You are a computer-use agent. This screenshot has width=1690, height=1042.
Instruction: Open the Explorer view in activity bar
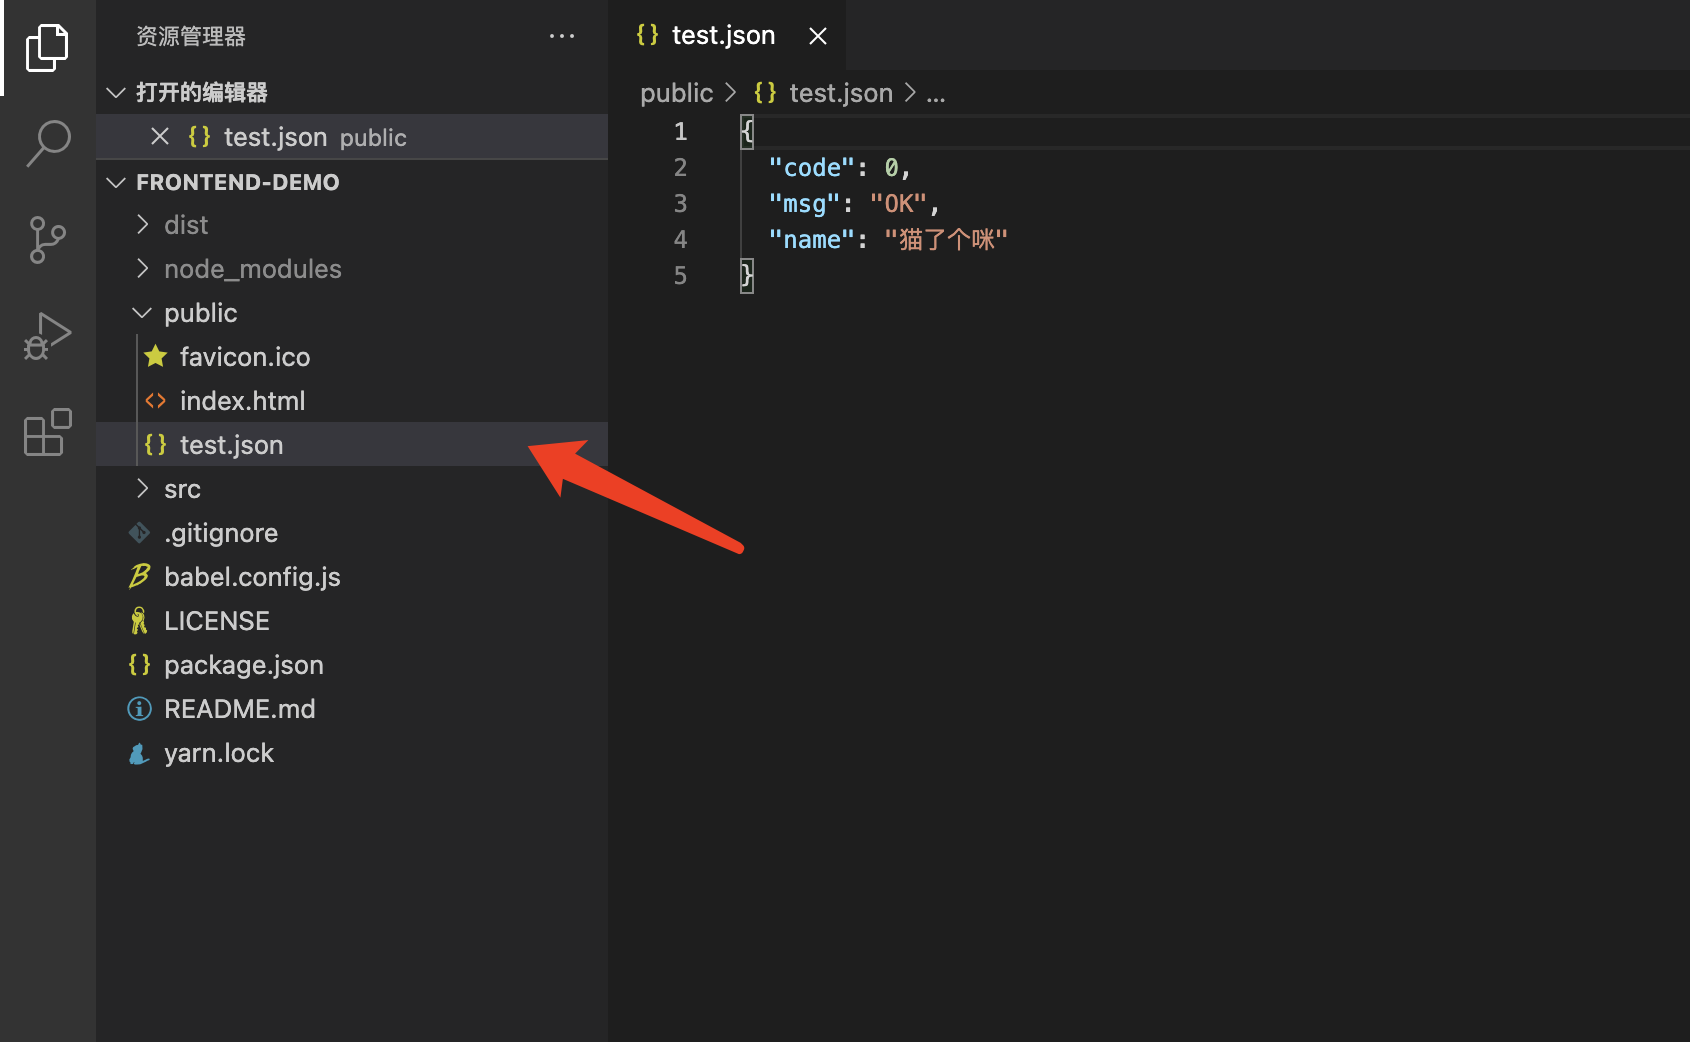pos(47,48)
